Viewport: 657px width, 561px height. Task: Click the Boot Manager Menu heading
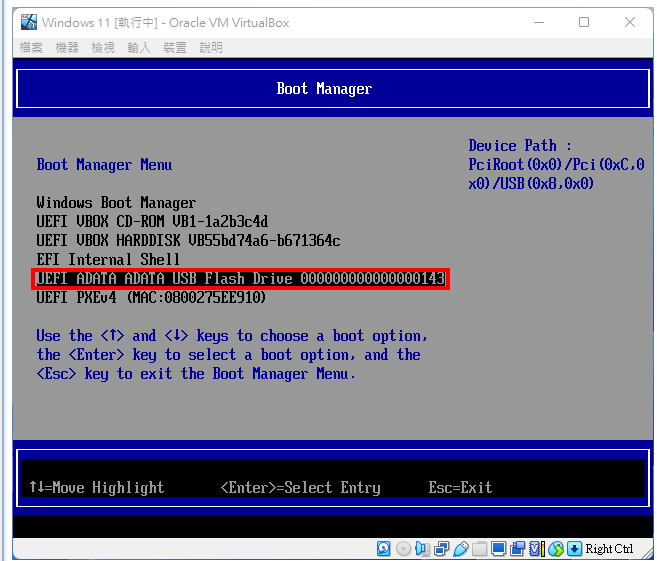pyautogui.click(x=104, y=165)
